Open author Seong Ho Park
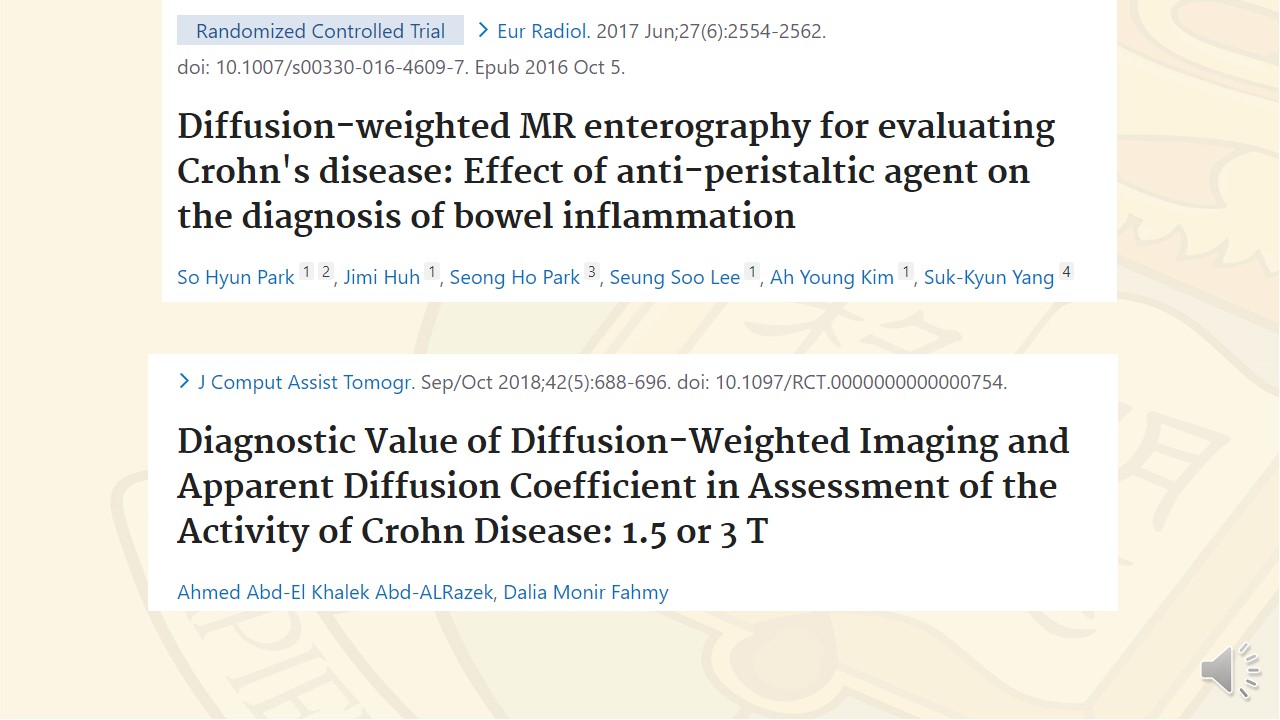 pyautogui.click(x=514, y=277)
